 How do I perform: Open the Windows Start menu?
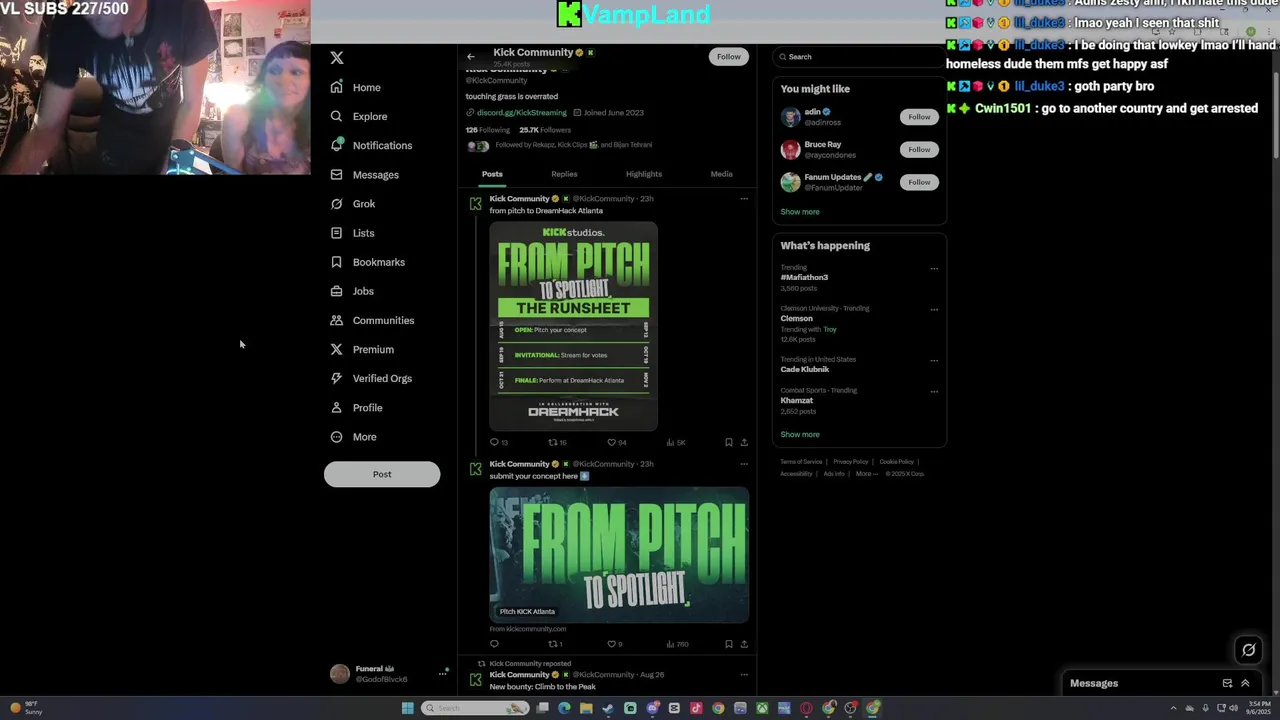pyautogui.click(x=407, y=708)
